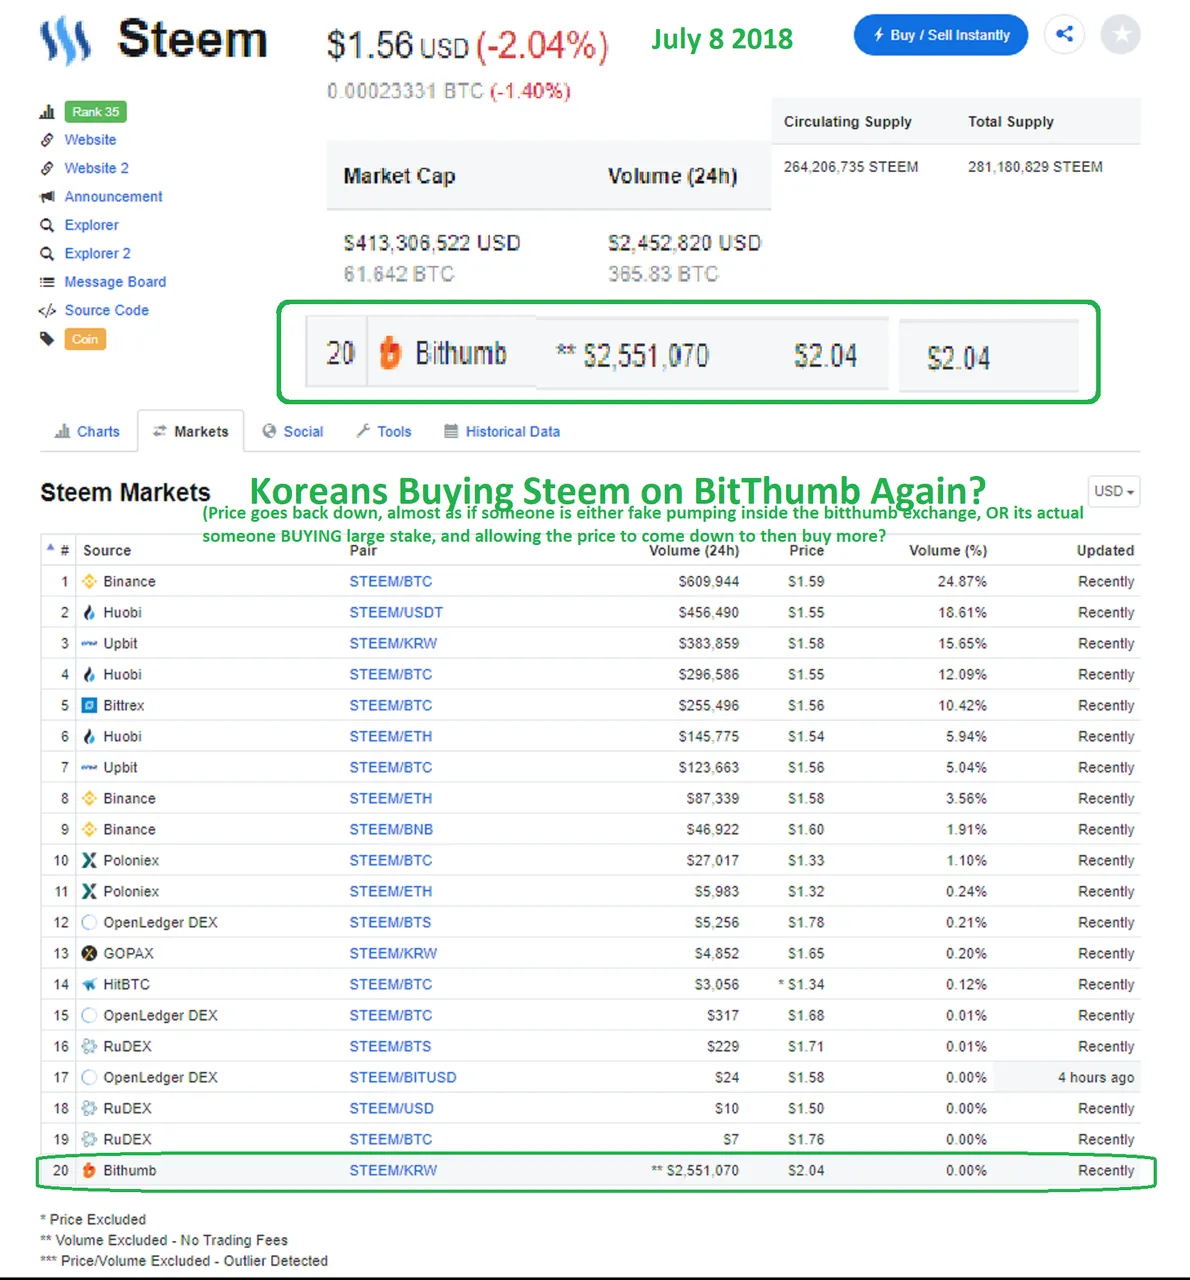Open STEEM/ETH pair on Poloniex
The image size is (1190, 1280).
(391, 891)
